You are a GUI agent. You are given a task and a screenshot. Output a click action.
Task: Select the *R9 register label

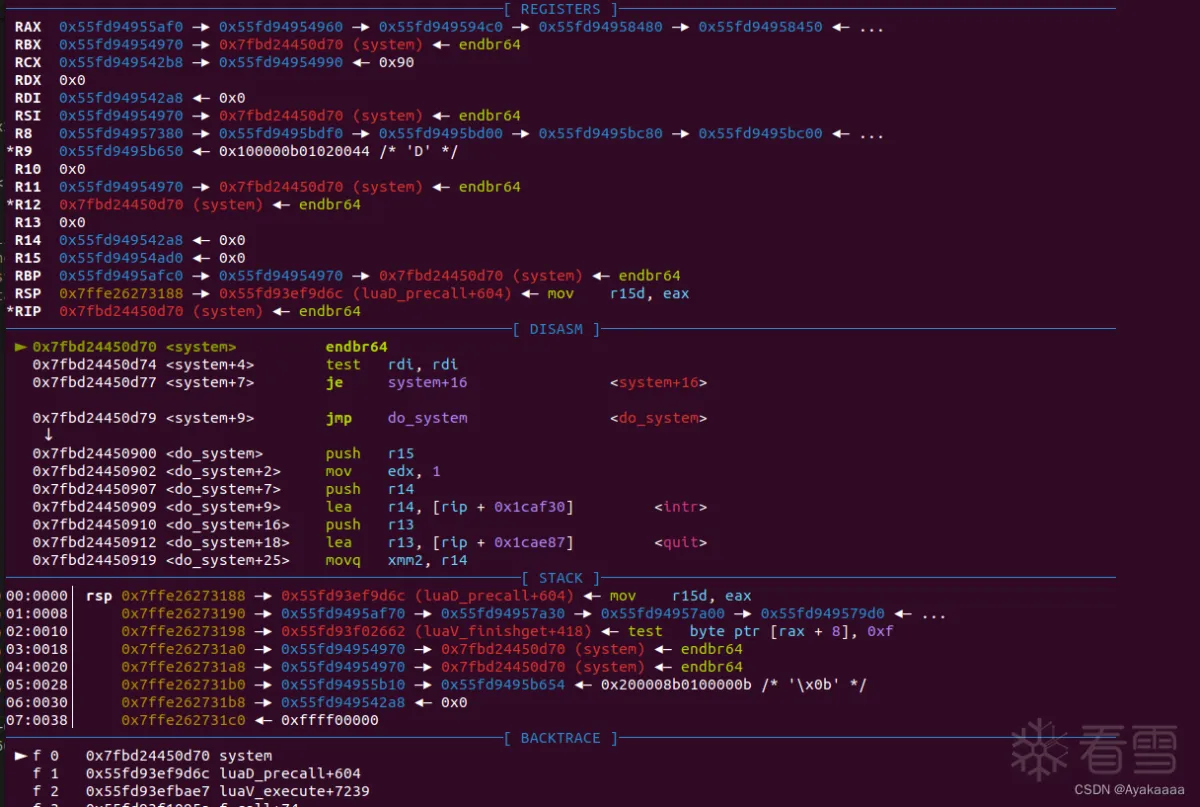(21, 151)
